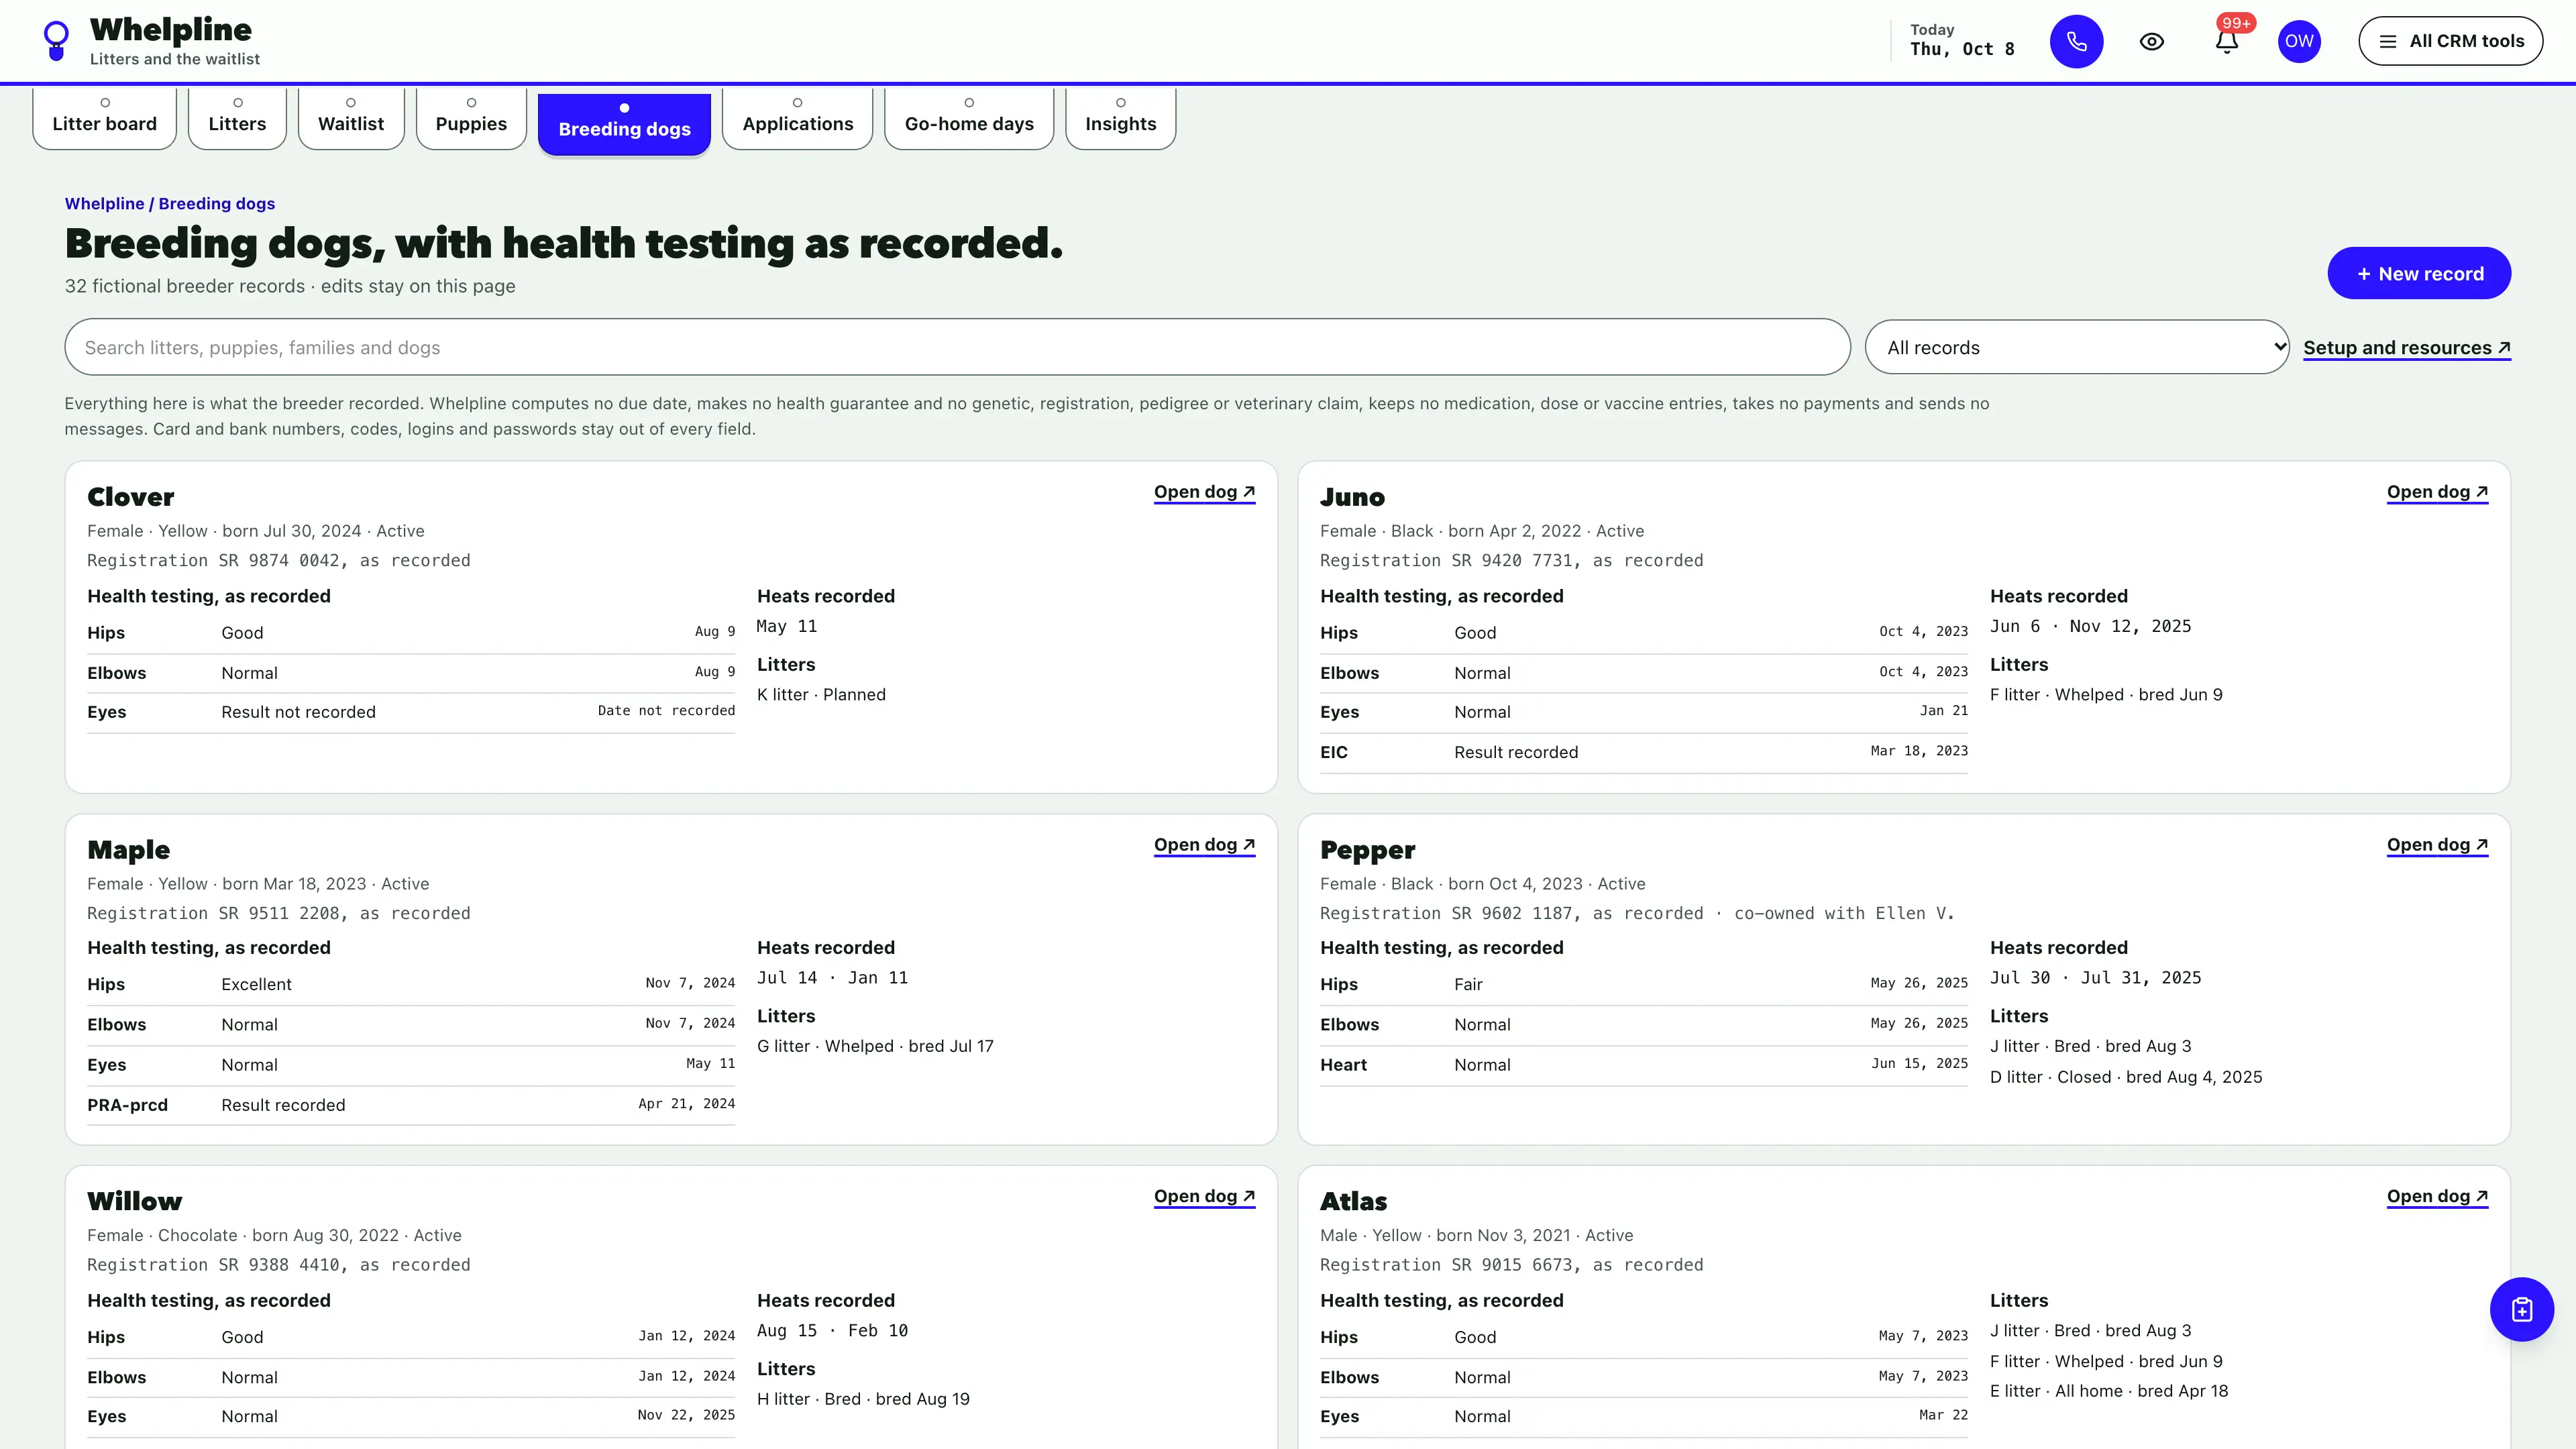This screenshot has width=2576, height=1449.
Task: Click Juno's 'EIC' health test label
Action: [1333, 752]
